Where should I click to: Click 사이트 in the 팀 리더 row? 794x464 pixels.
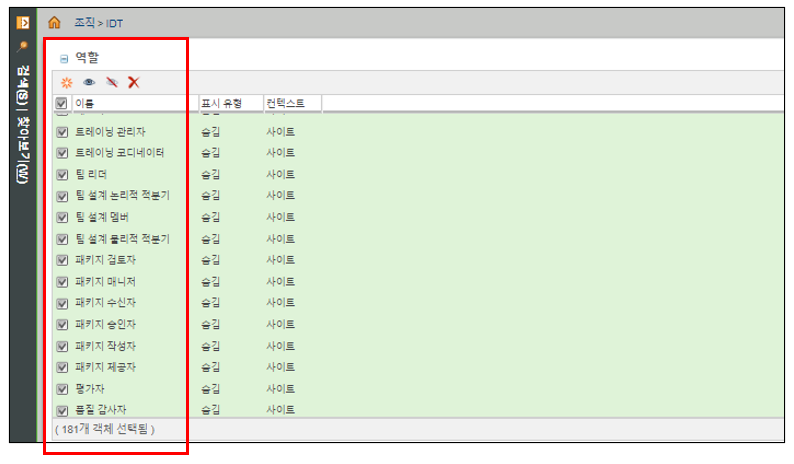[281, 174]
